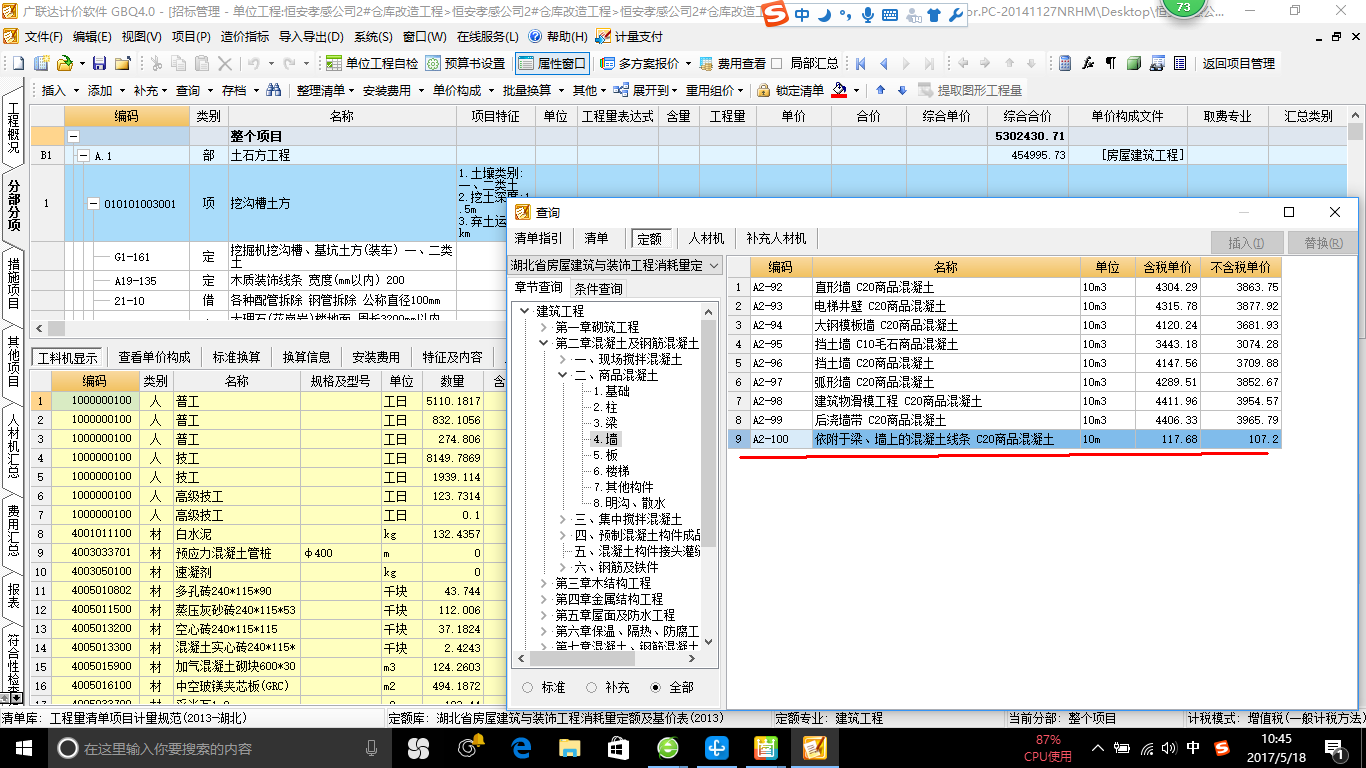Click the Undo arrow icon

[254, 63]
